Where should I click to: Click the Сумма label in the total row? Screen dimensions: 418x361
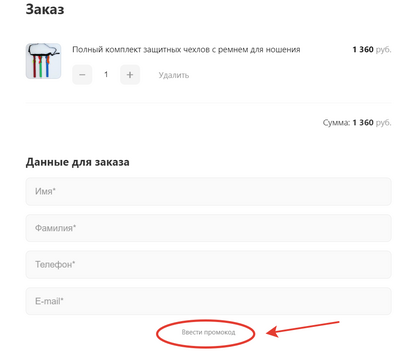[336, 123]
